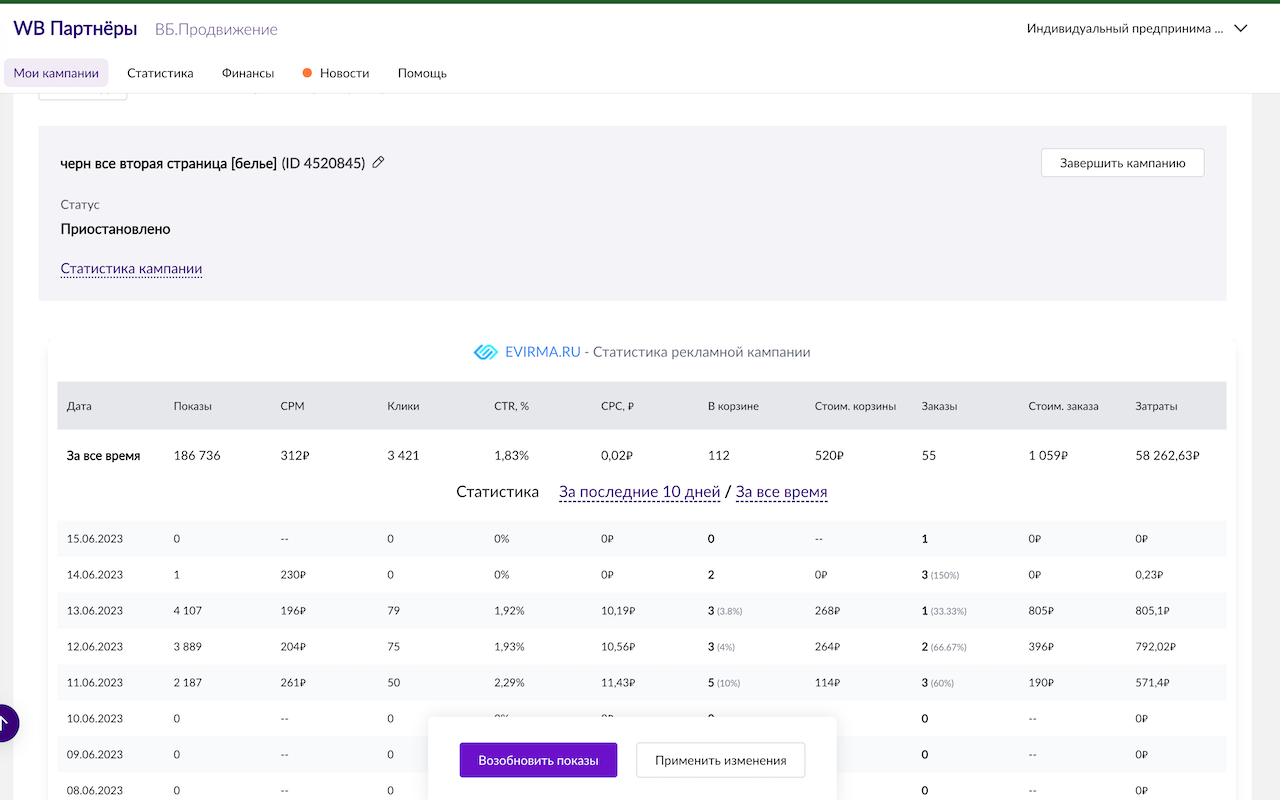Open the account selector chevron
This screenshot has height=800, width=1280.
(1240, 29)
